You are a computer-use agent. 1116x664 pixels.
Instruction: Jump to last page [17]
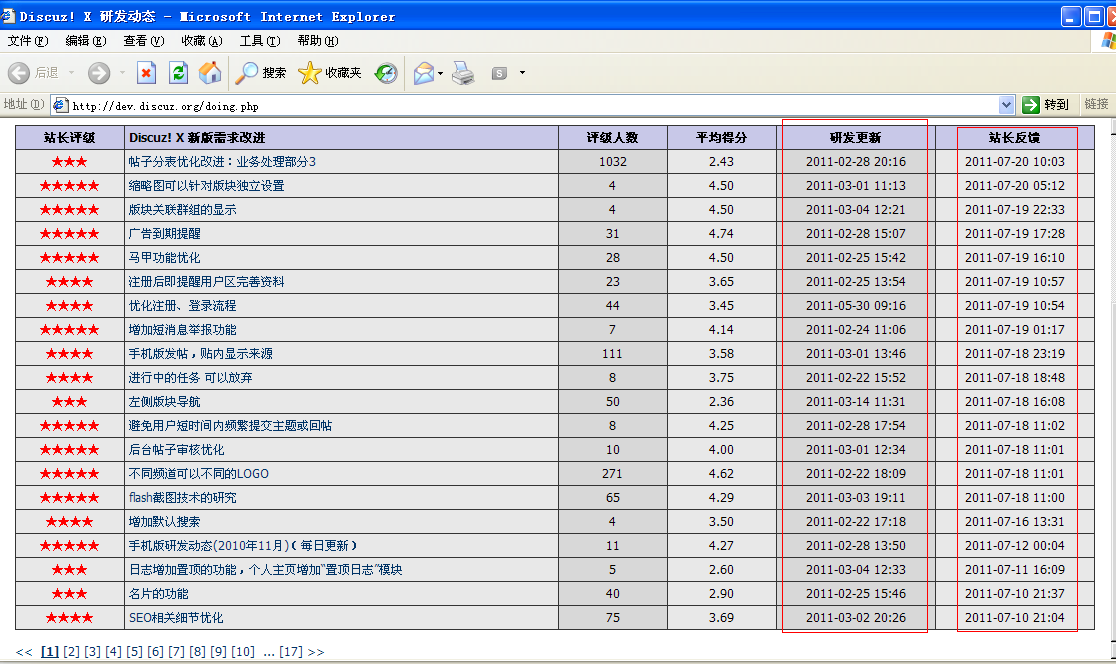pos(291,652)
